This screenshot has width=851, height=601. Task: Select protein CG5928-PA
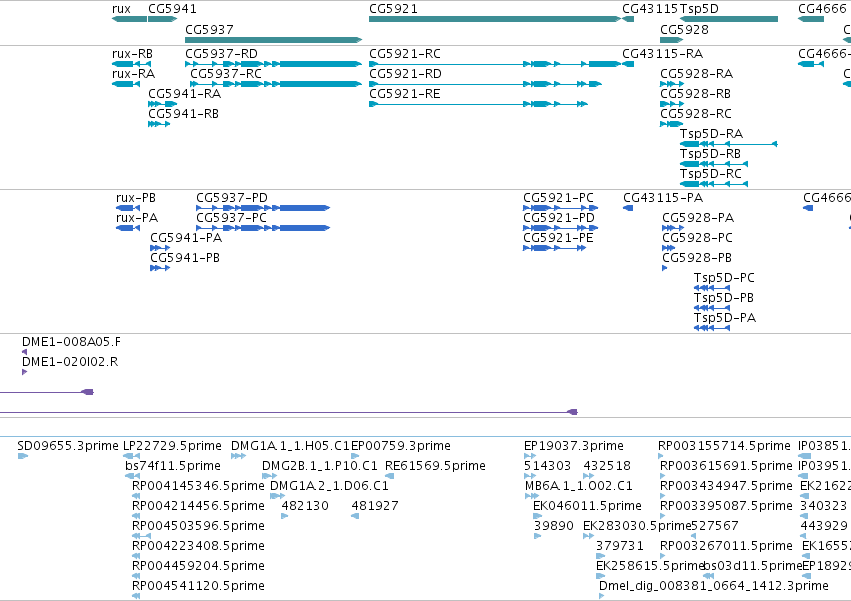click(673, 228)
